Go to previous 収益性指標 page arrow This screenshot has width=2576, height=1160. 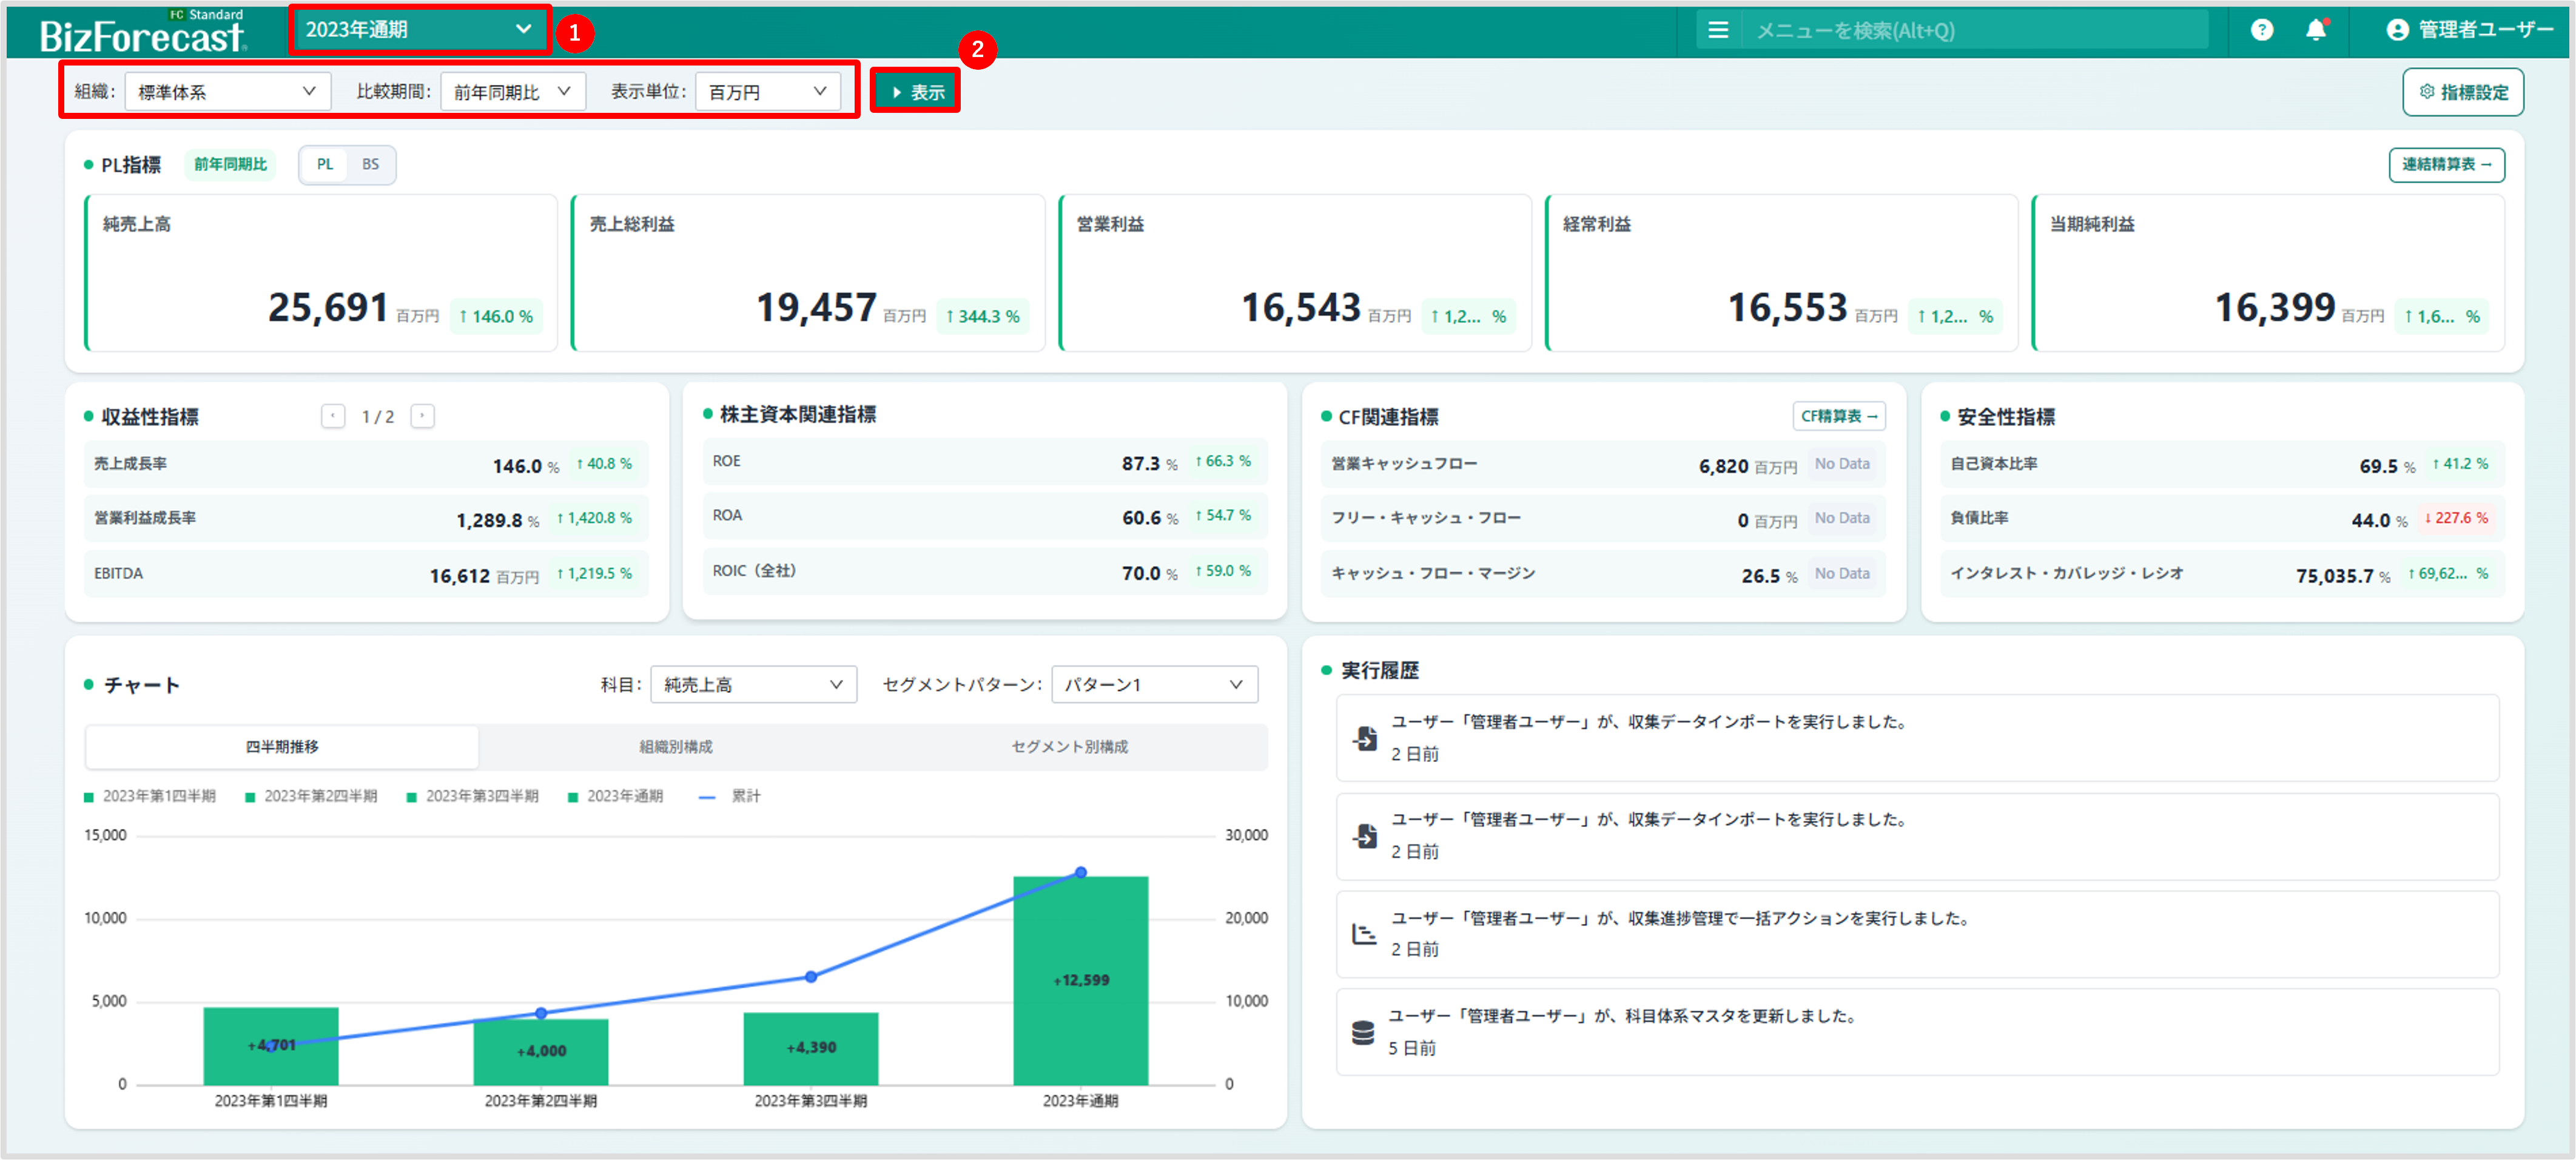[333, 416]
